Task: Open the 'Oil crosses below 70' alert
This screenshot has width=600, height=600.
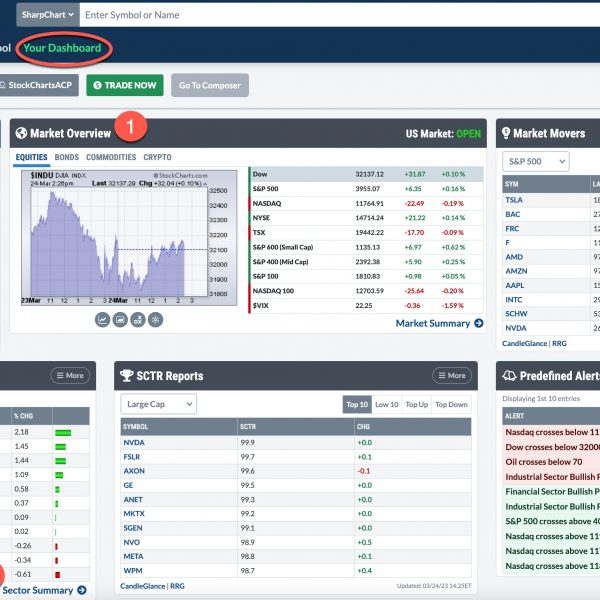Action: click(543, 462)
